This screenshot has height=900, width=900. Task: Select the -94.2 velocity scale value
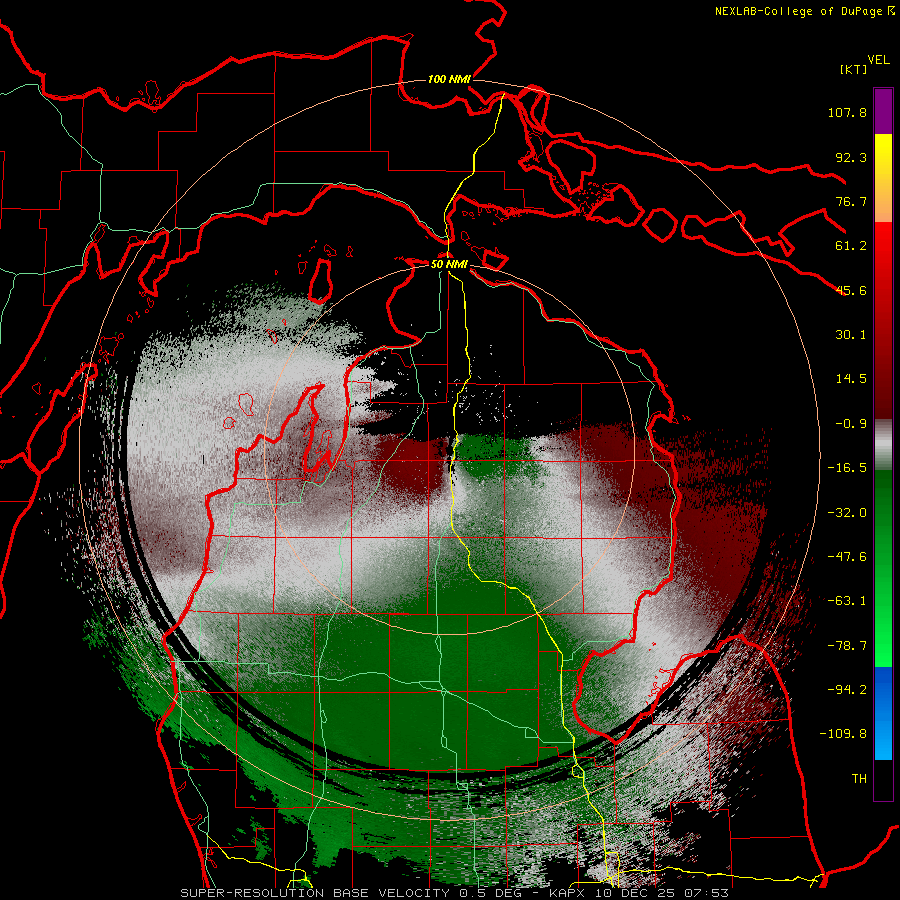[x=847, y=690]
